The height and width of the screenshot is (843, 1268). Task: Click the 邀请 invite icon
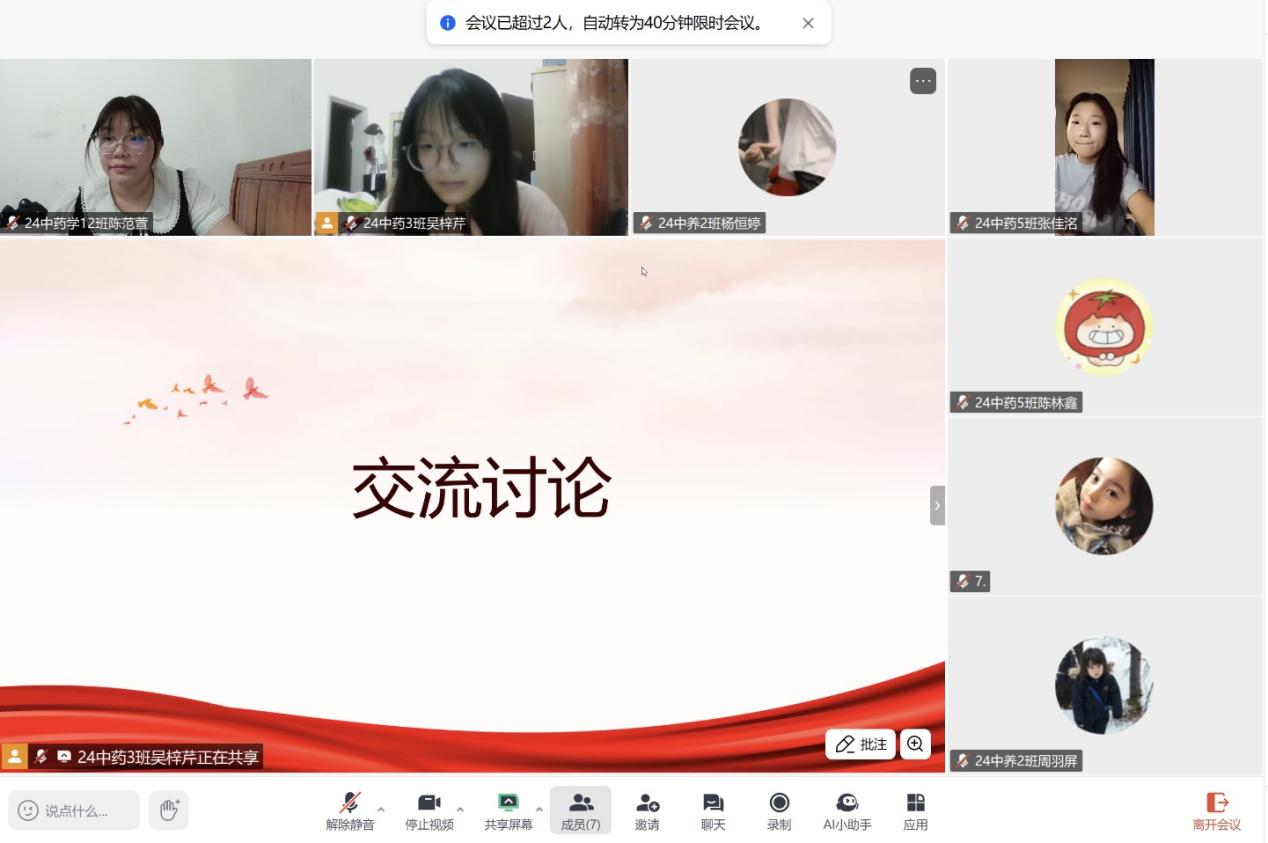coord(647,810)
